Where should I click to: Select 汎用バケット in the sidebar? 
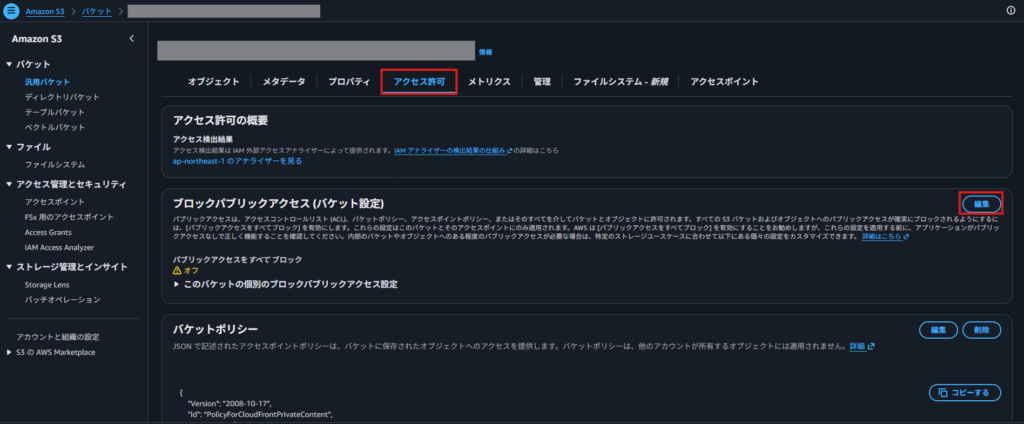tap(47, 82)
